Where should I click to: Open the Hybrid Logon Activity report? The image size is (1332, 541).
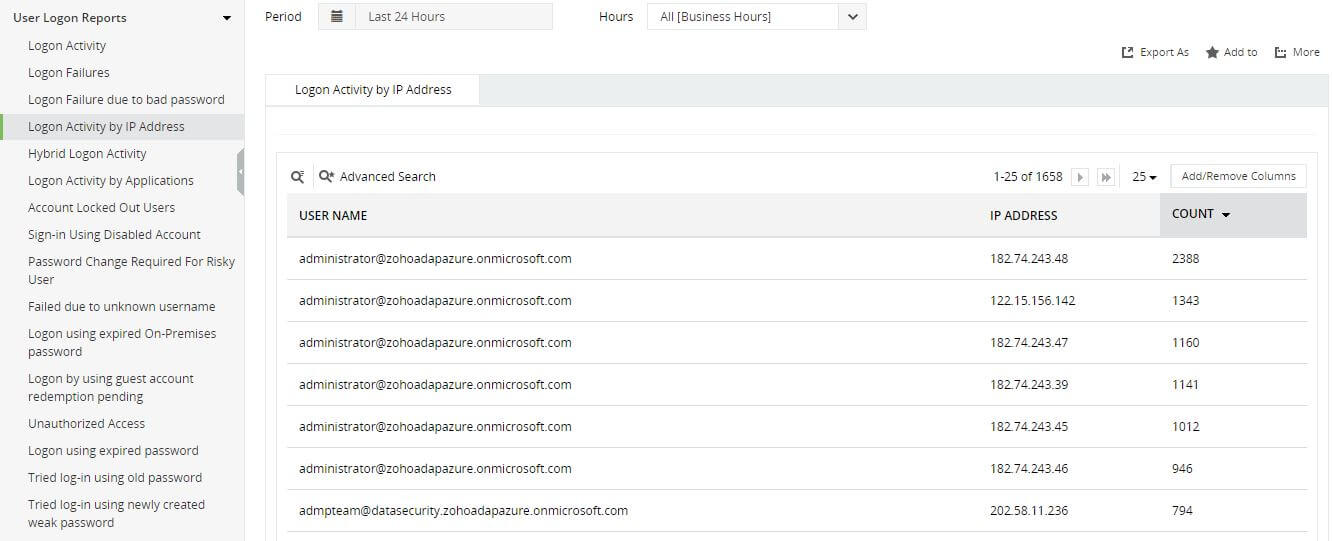[87, 154]
